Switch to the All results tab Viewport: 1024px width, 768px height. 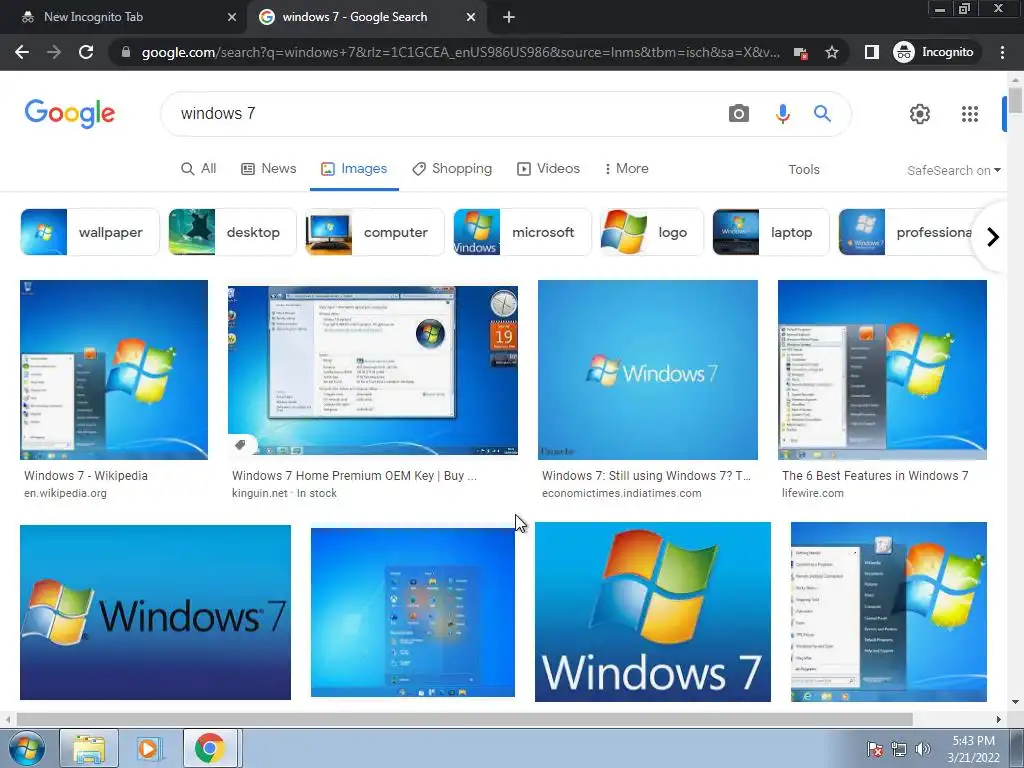coord(198,168)
